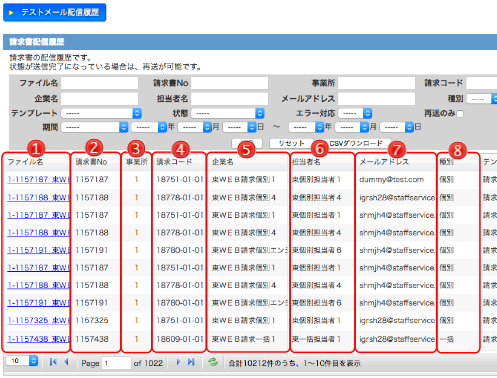Go to the first page icon
The width and height of the screenshot is (497, 378).
click(x=53, y=362)
